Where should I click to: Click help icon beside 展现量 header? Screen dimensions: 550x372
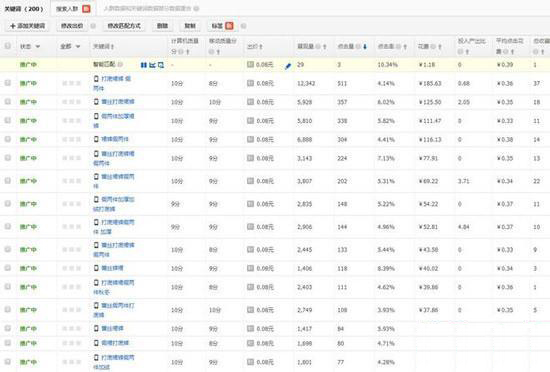(x=318, y=46)
